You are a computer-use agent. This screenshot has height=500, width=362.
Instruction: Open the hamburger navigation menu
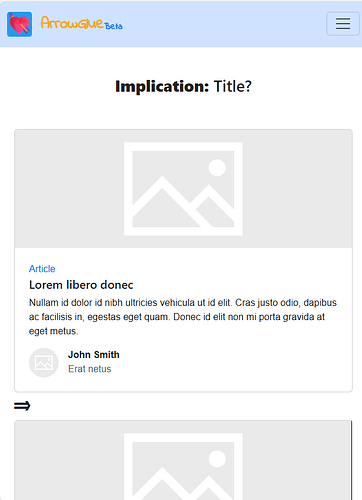pos(343,24)
